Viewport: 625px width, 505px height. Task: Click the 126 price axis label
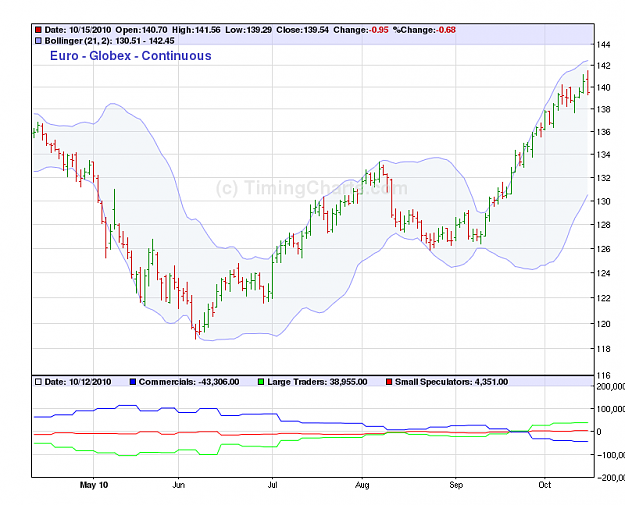point(603,249)
